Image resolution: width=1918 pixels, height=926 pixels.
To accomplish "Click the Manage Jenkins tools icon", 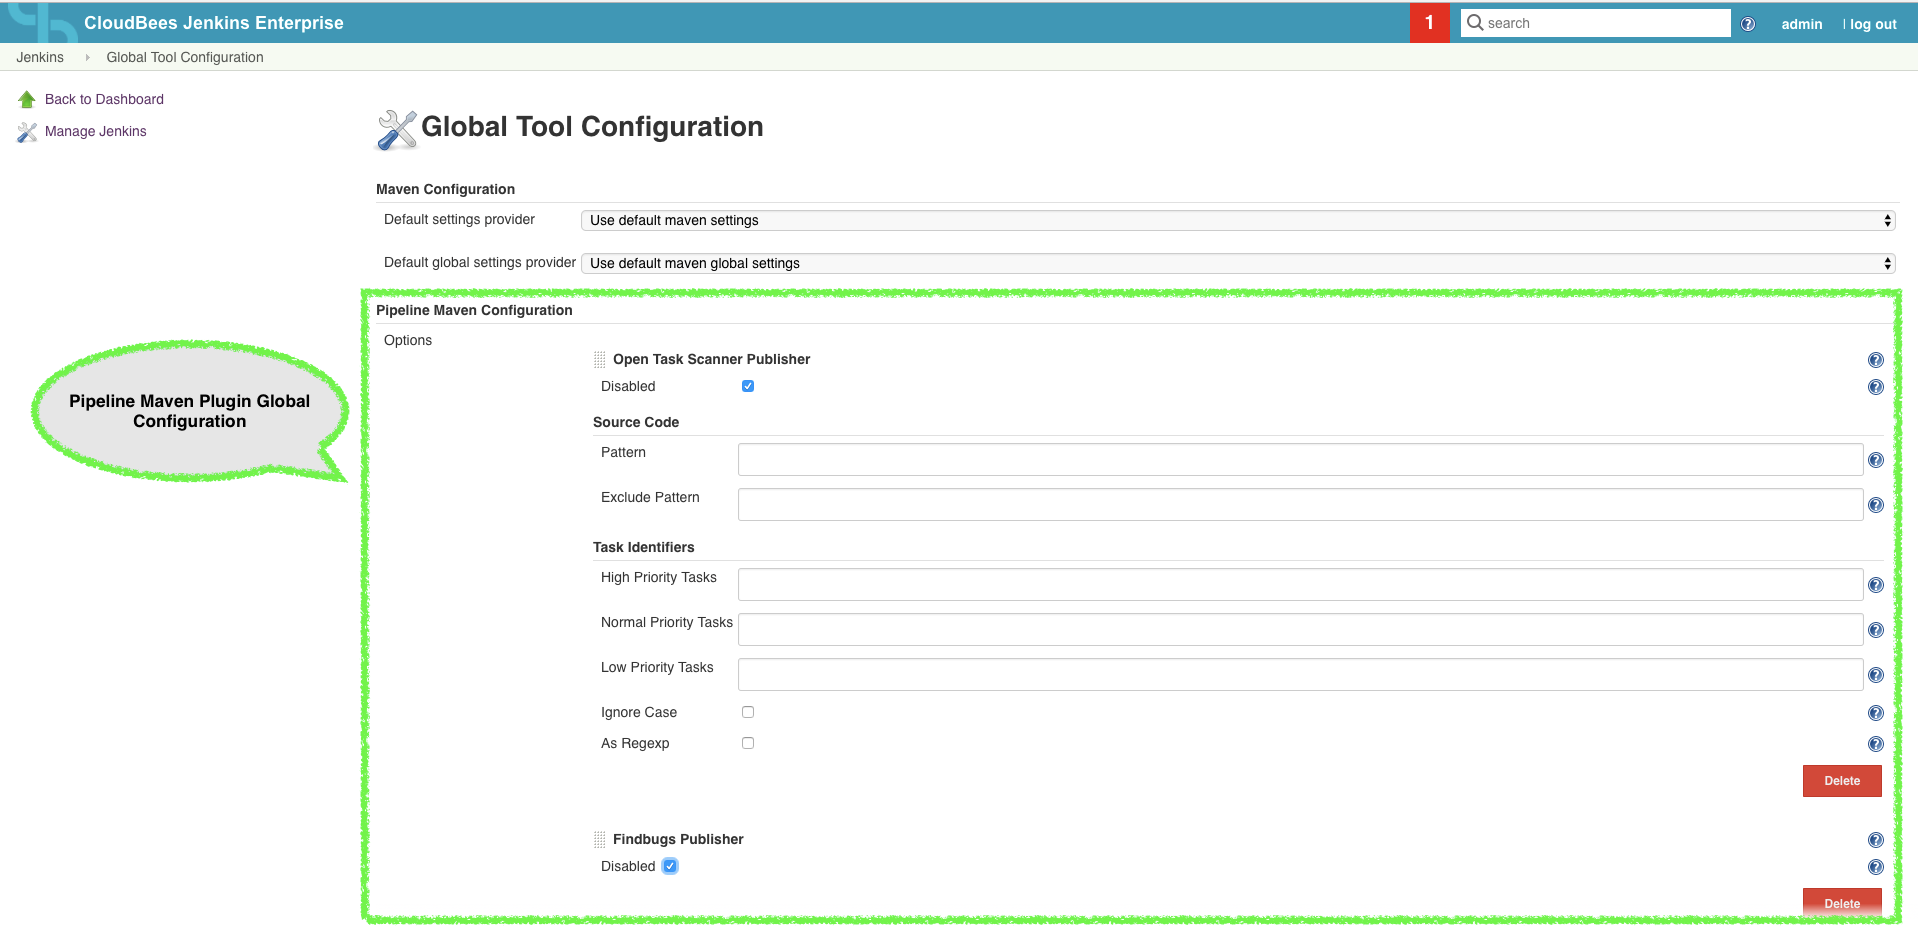I will [x=27, y=132].
